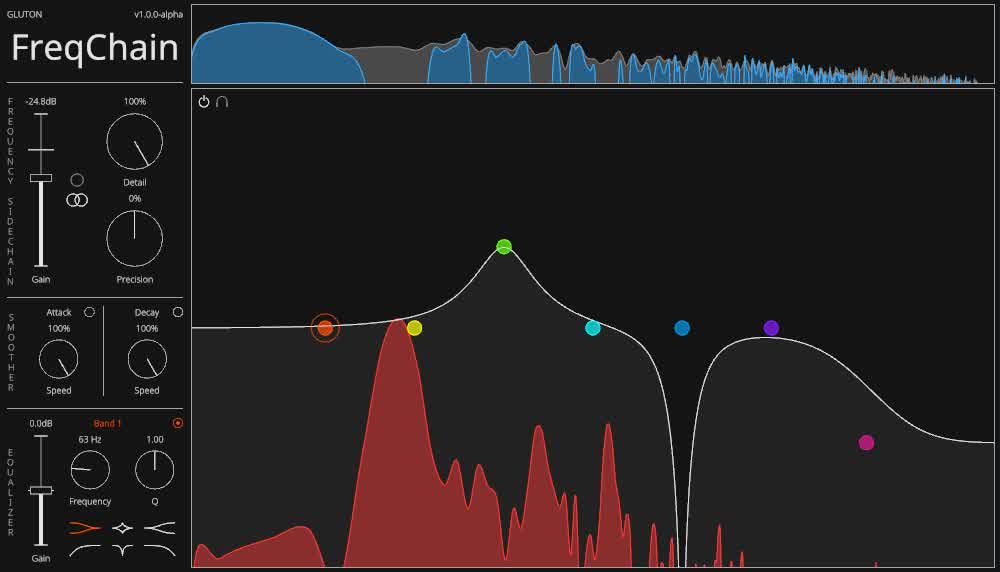1000x572 pixels.
Task: Choose the low-pass filter shape icon
Action: pyautogui.click(x=159, y=550)
